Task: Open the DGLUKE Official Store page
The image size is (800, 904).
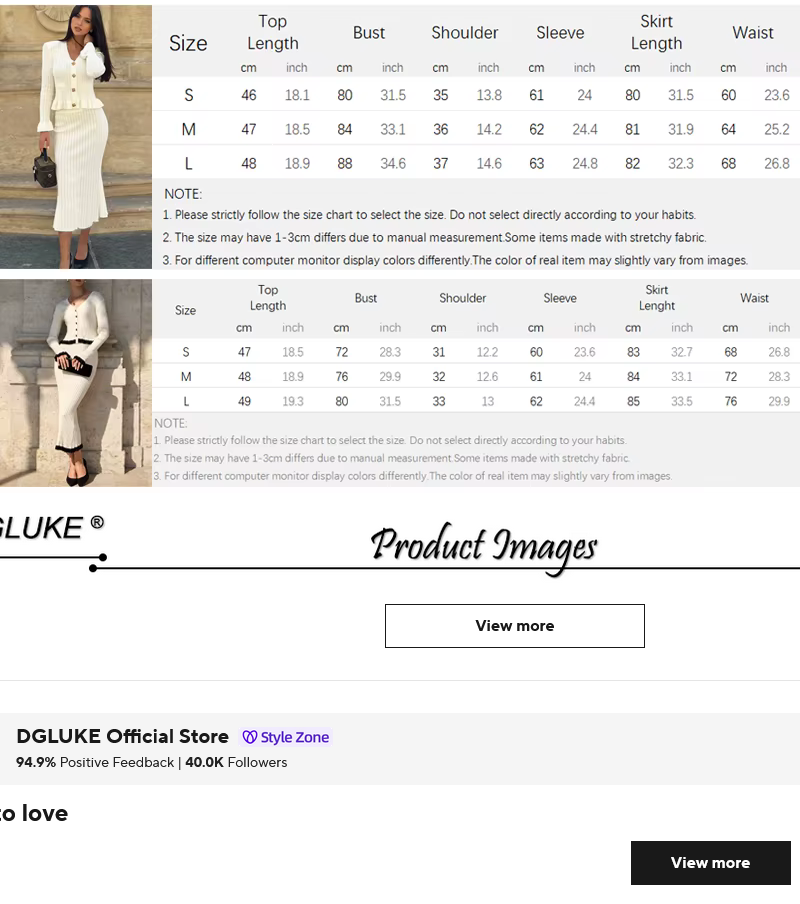Action: click(x=122, y=736)
